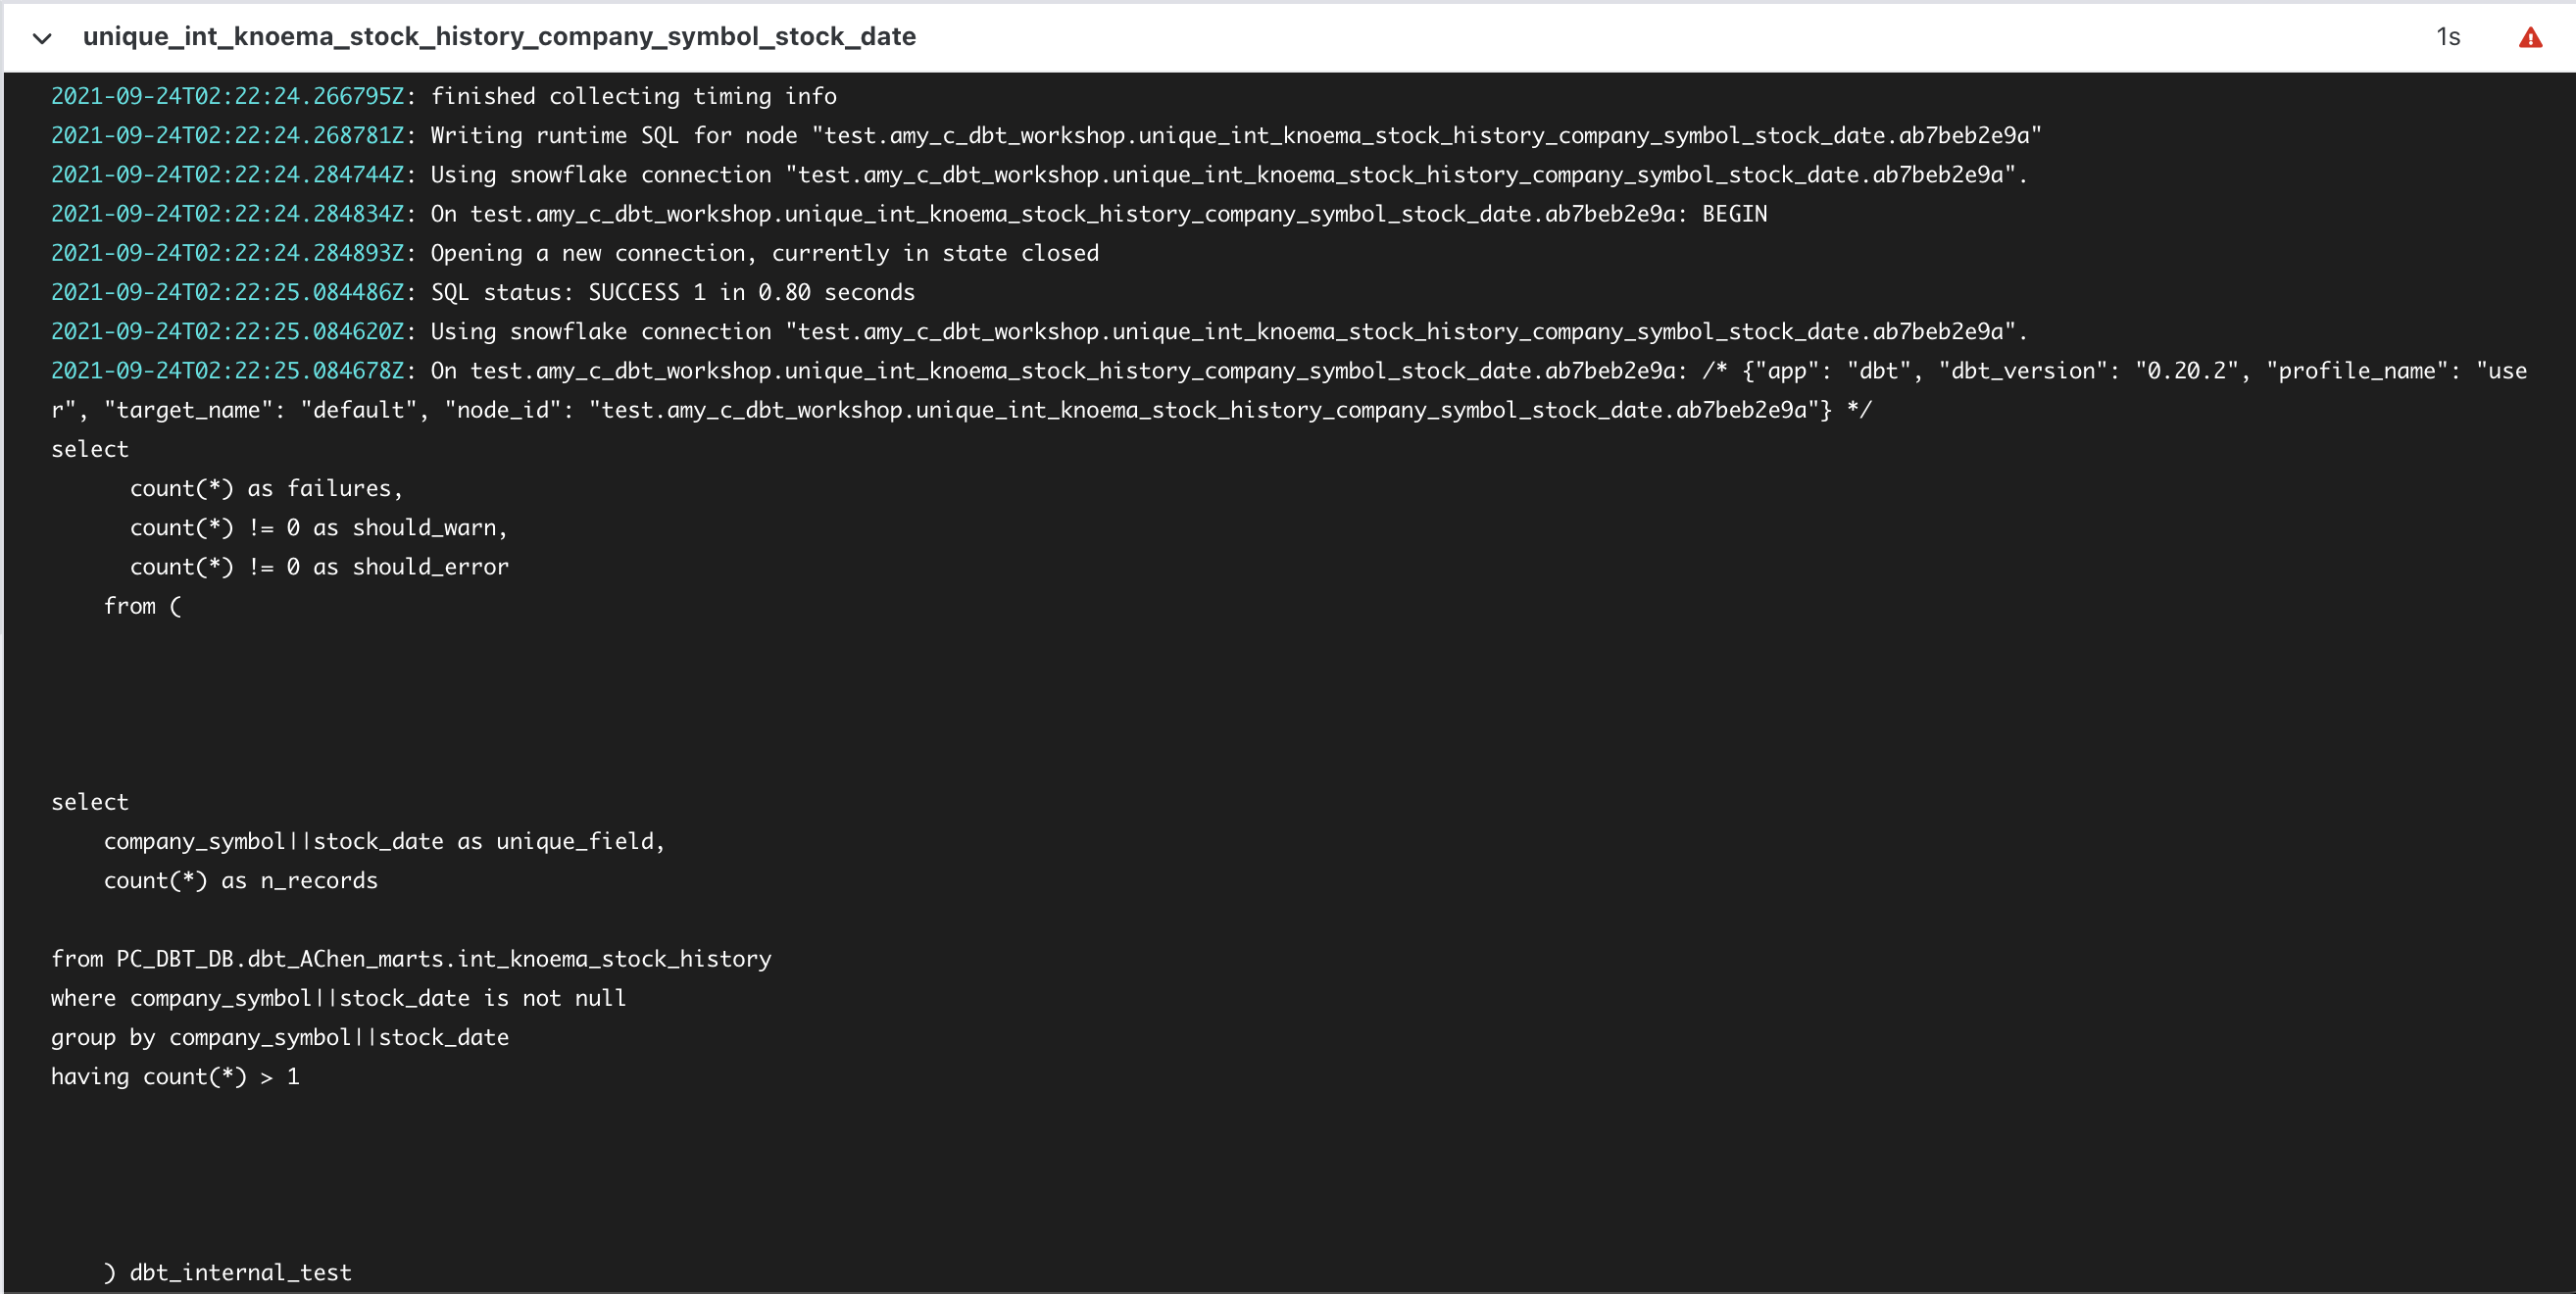Click the "company_symbol||stock_date as unique_field" line
This screenshot has height=1294, width=2576.
click(384, 841)
